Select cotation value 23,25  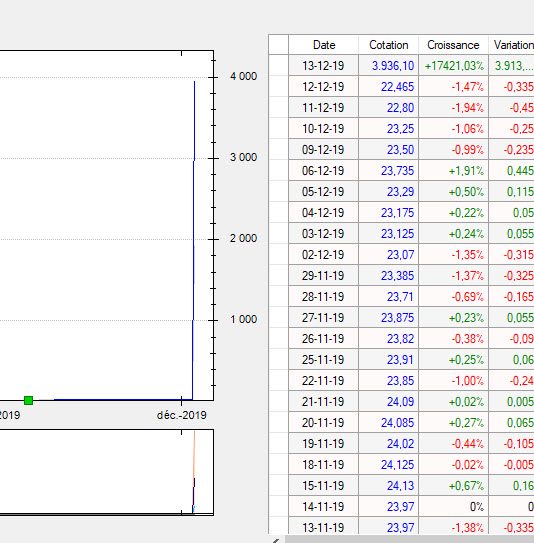389,128
